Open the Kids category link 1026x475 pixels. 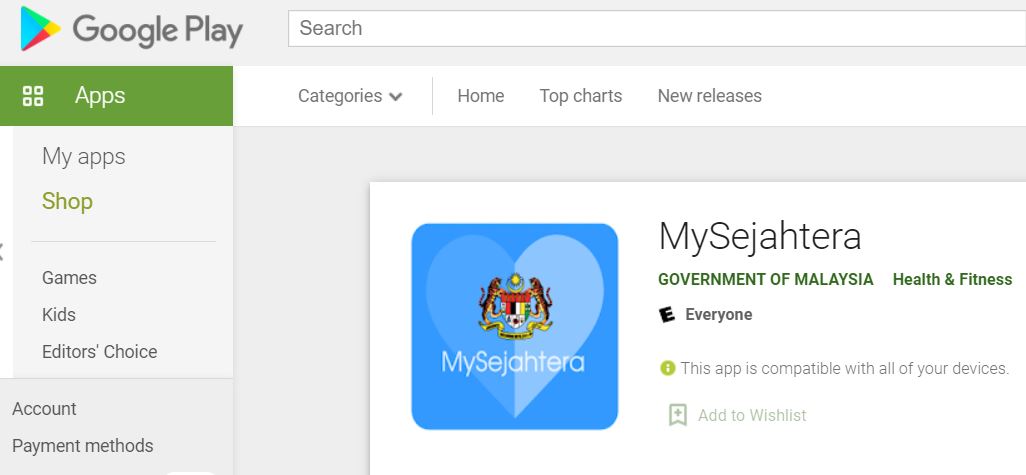[59, 315]
